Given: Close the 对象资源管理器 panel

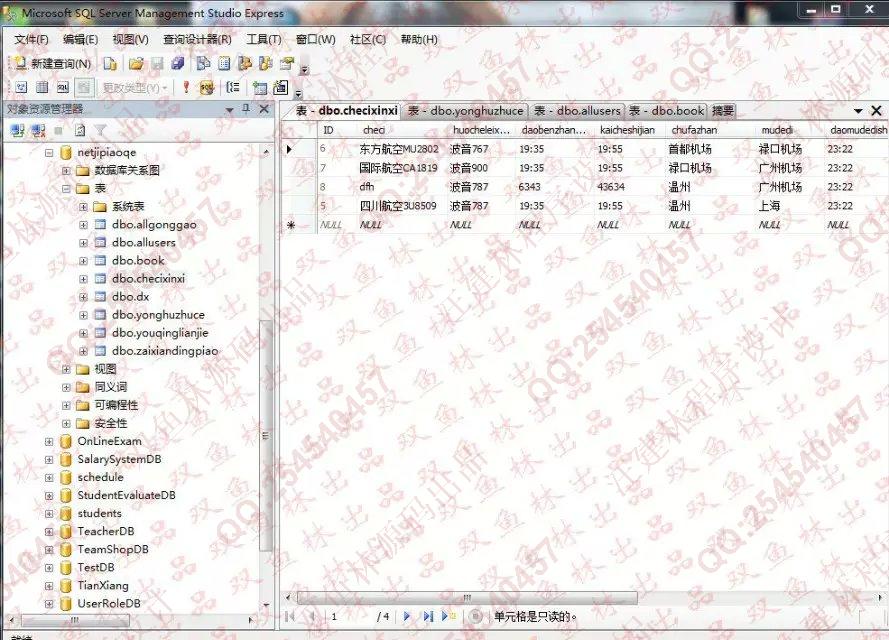Looking at the screenshot, I should (x=264, y=108).
